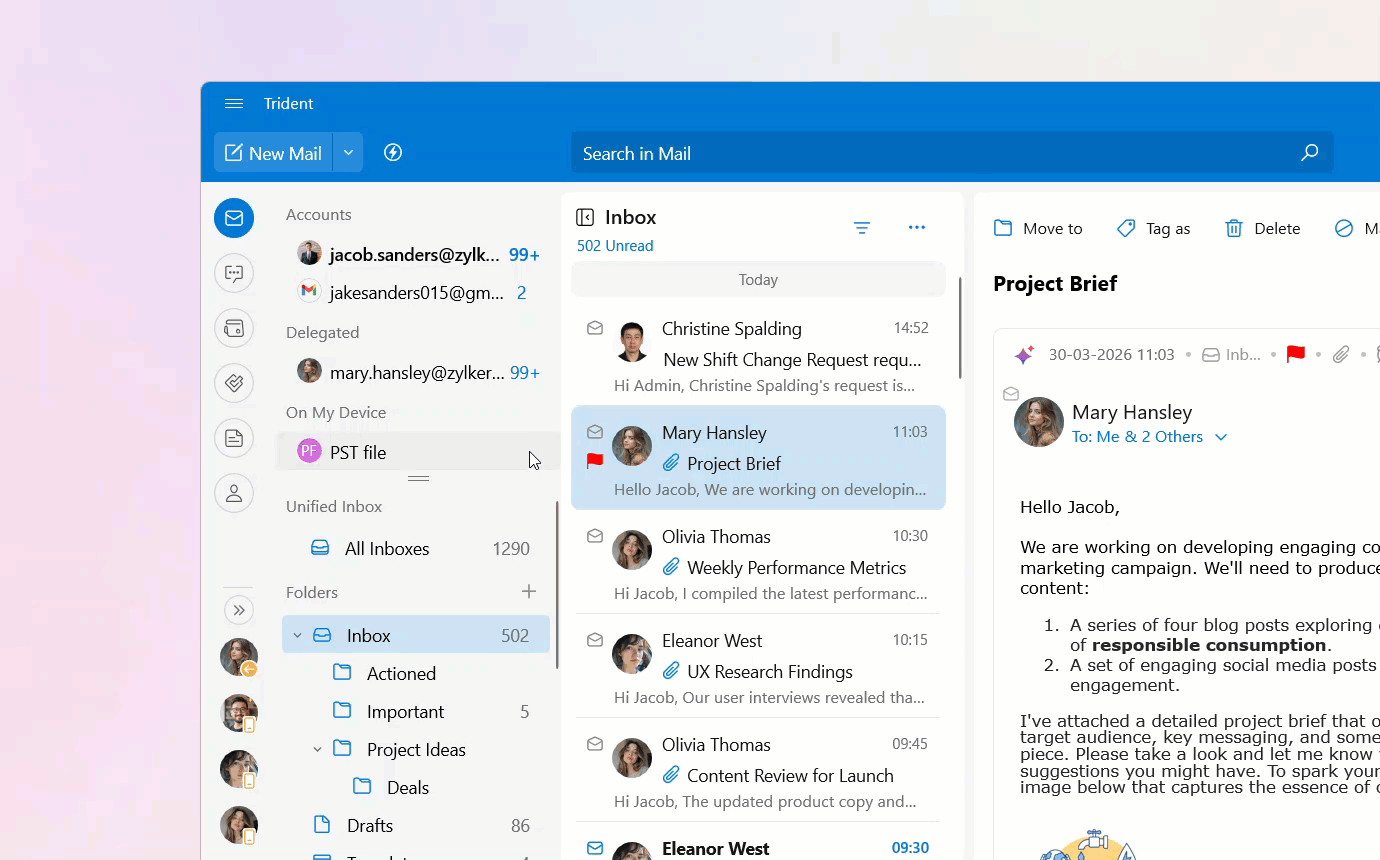Compose with the New Mail button
Screen dimensions: 1380x860
(273, 152)
